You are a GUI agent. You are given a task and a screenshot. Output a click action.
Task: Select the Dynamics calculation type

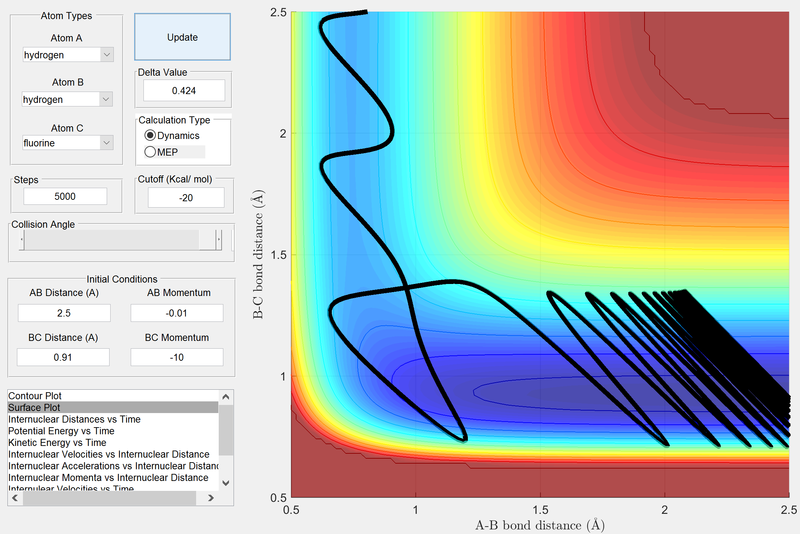(172, 136)
